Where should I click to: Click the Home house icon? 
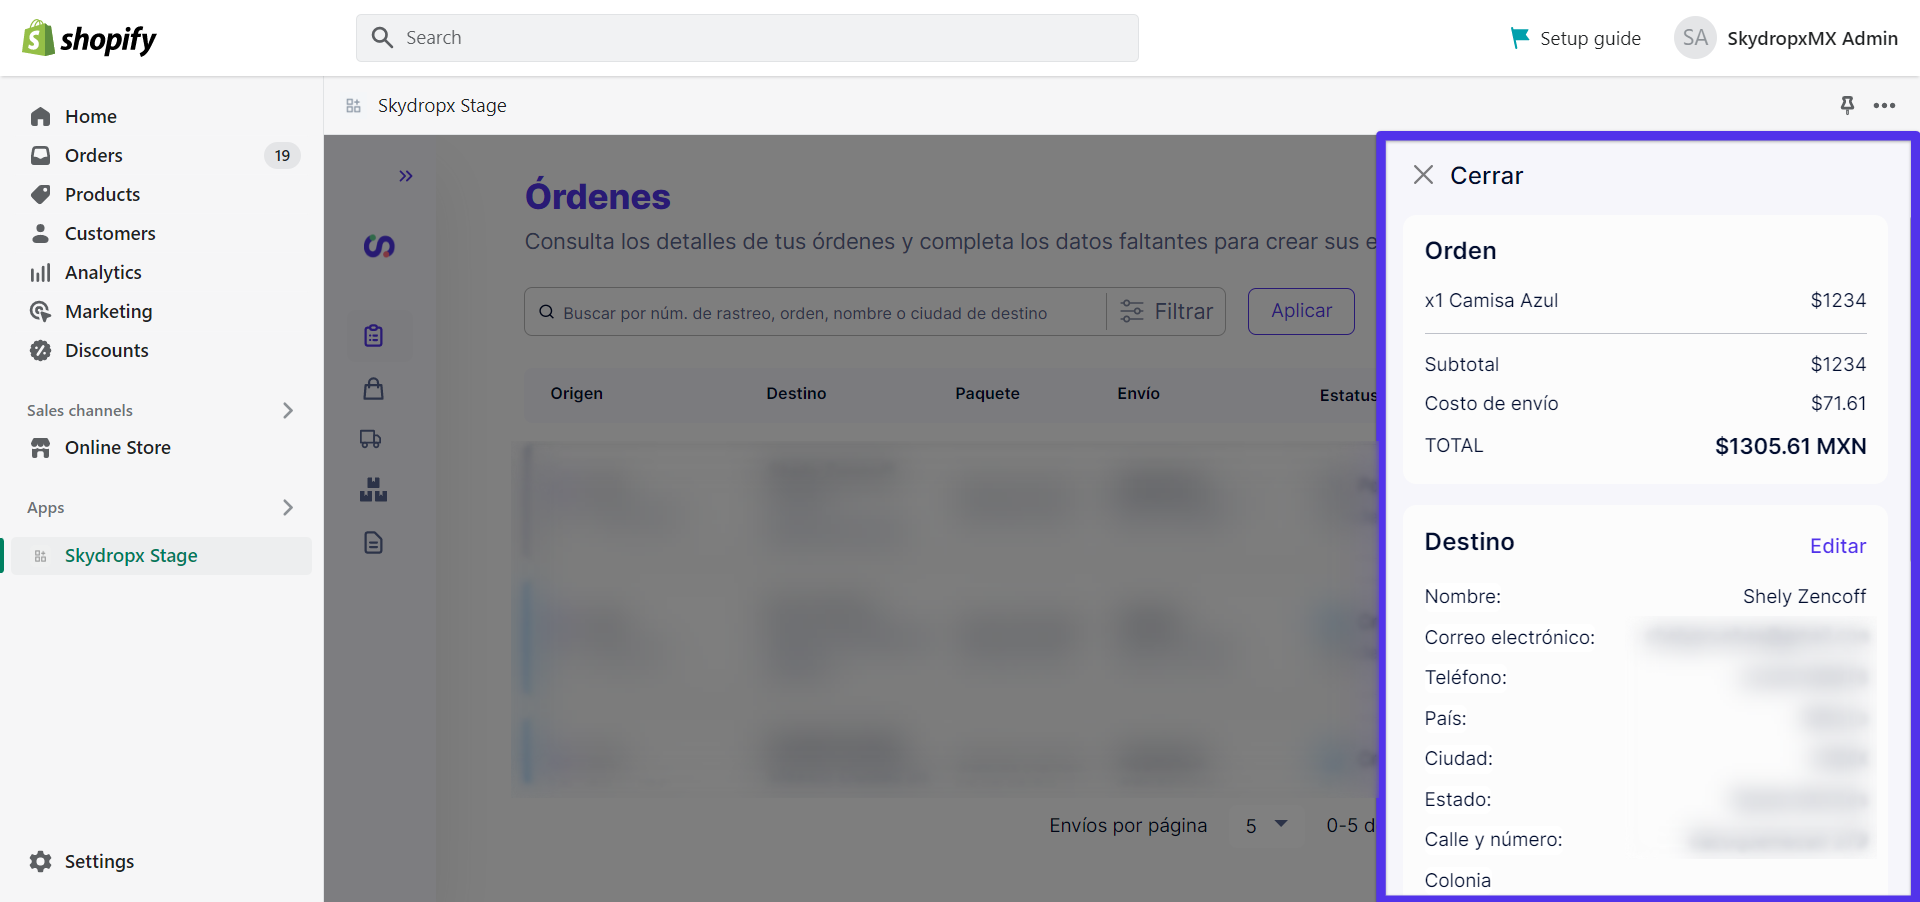[40, 116]
